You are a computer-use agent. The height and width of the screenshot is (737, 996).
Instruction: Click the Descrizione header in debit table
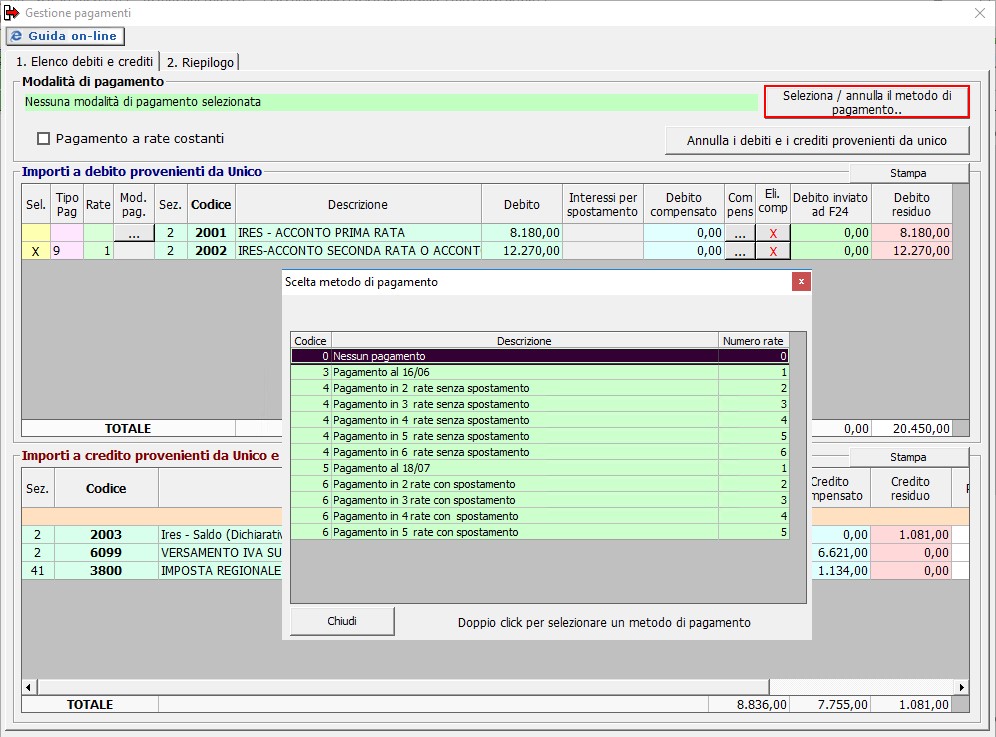pos(358,204)
